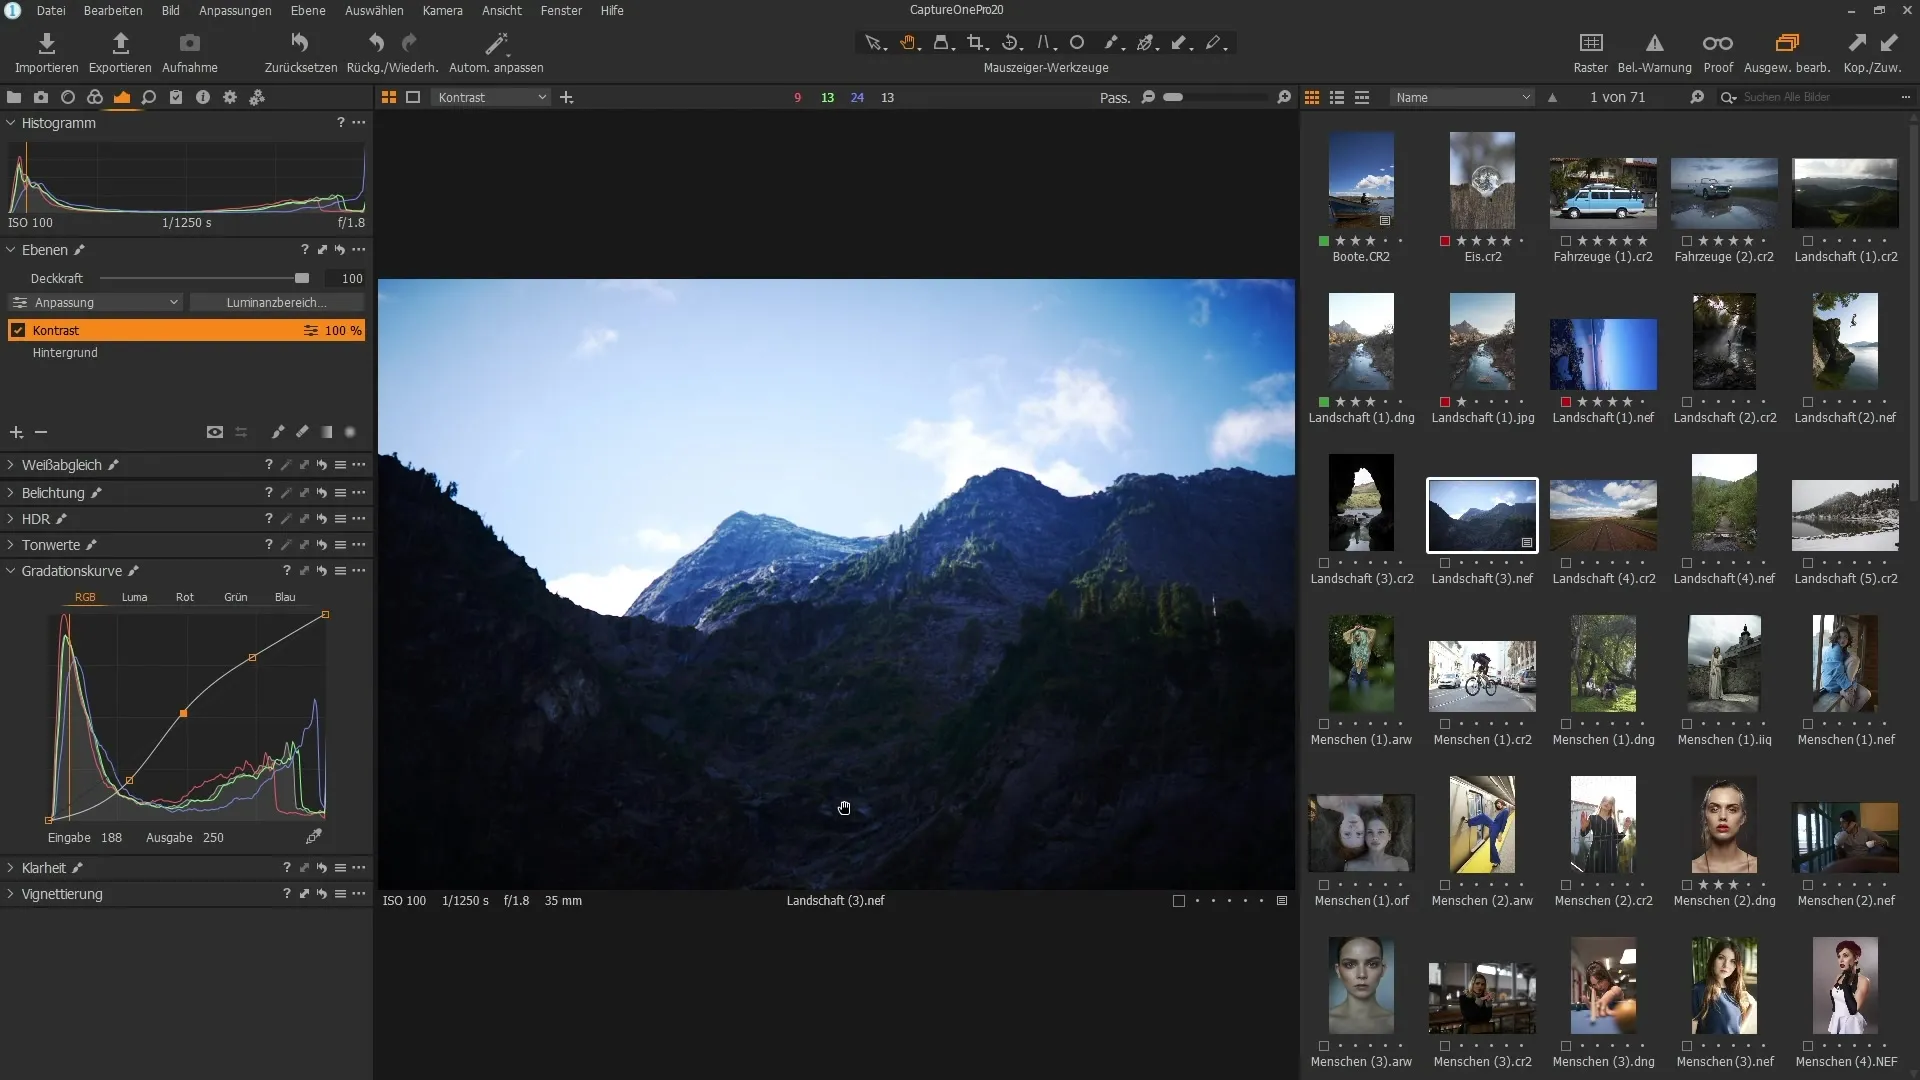
Task: Select the annotation pencil tool
Action: coord(1214,43)
